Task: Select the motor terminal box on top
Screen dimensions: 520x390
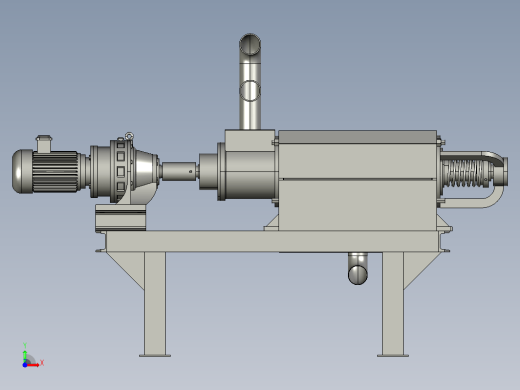Action: click(44, 144)
